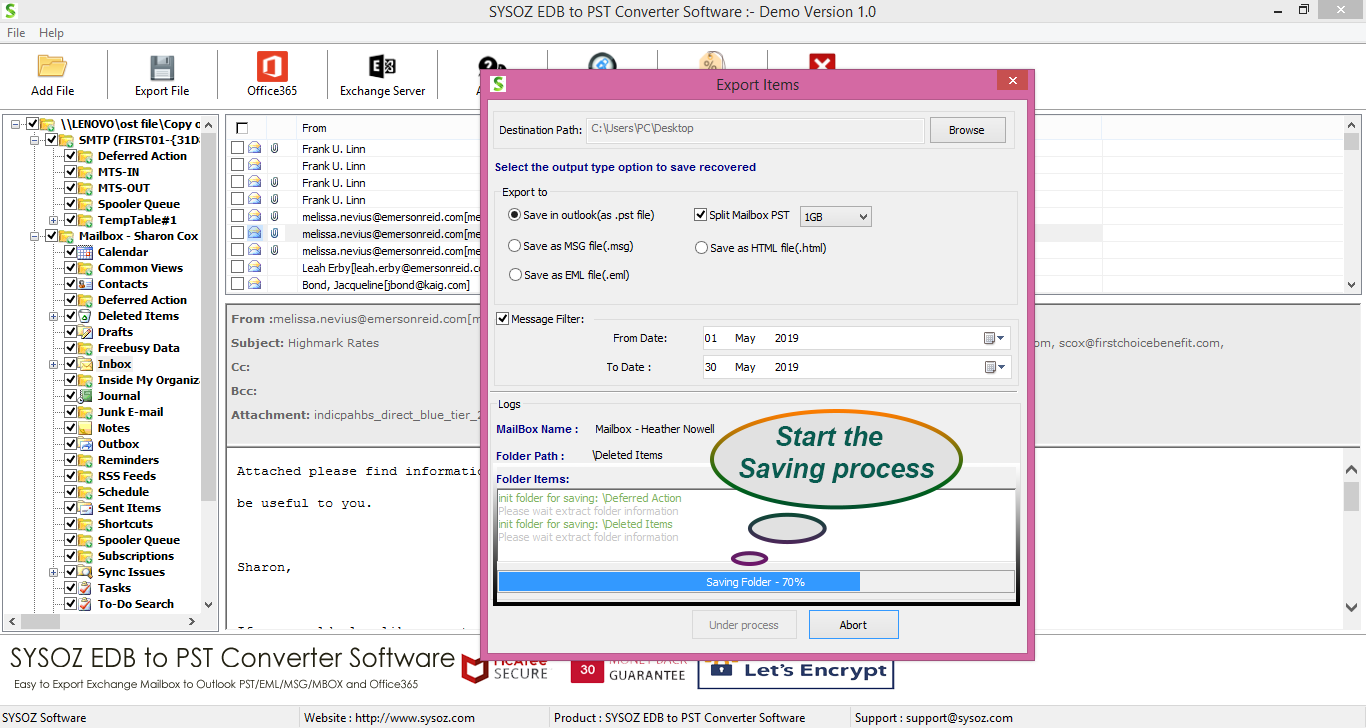The image size is (1366, 728).
Task: Click the website link http://www.sysoz.com
Action: click(415, 718)
